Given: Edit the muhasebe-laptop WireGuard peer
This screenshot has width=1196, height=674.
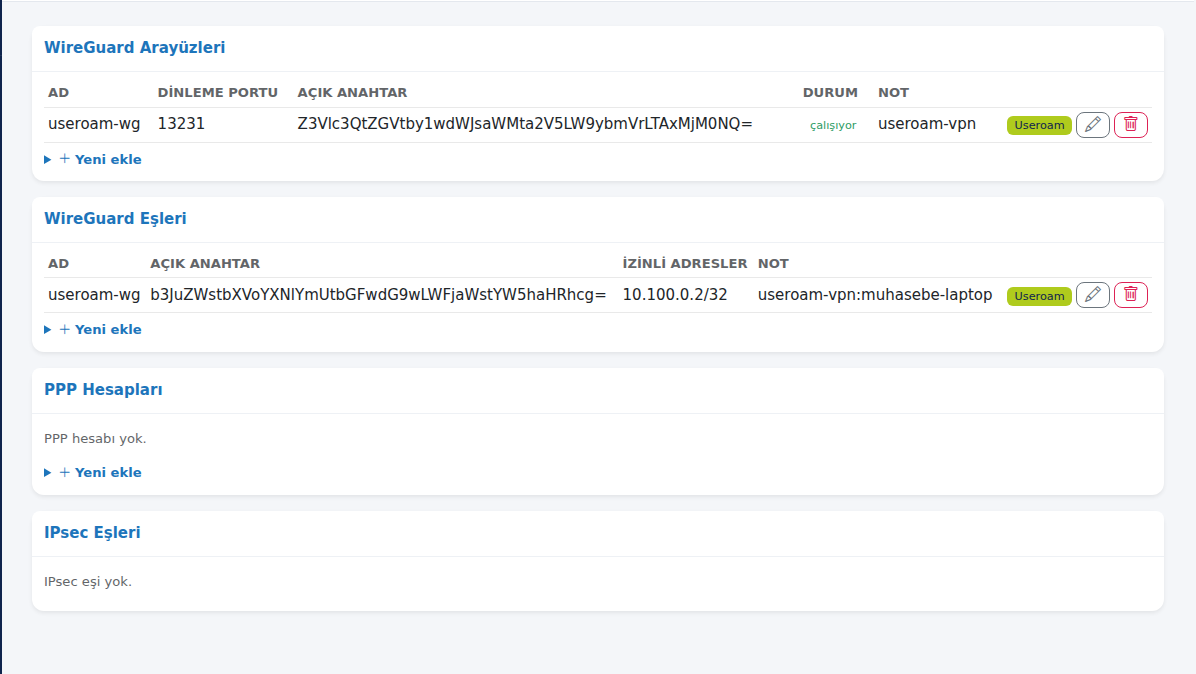Looking at the screenshot, I should tap(1092, 295).
